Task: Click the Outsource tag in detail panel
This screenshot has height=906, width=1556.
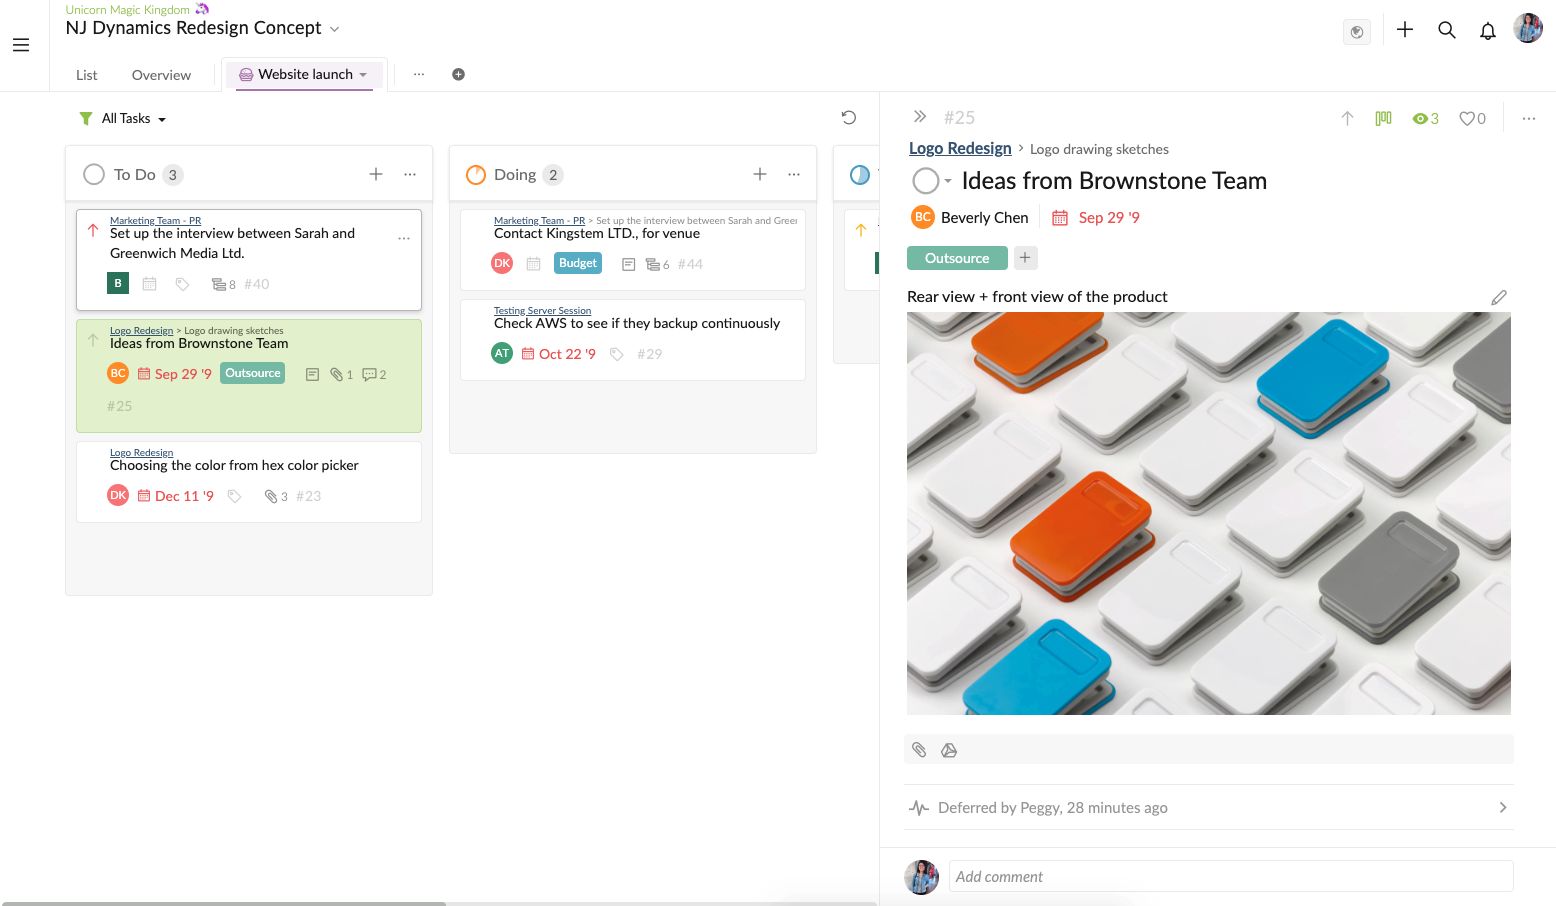Action: pos(957,258)
